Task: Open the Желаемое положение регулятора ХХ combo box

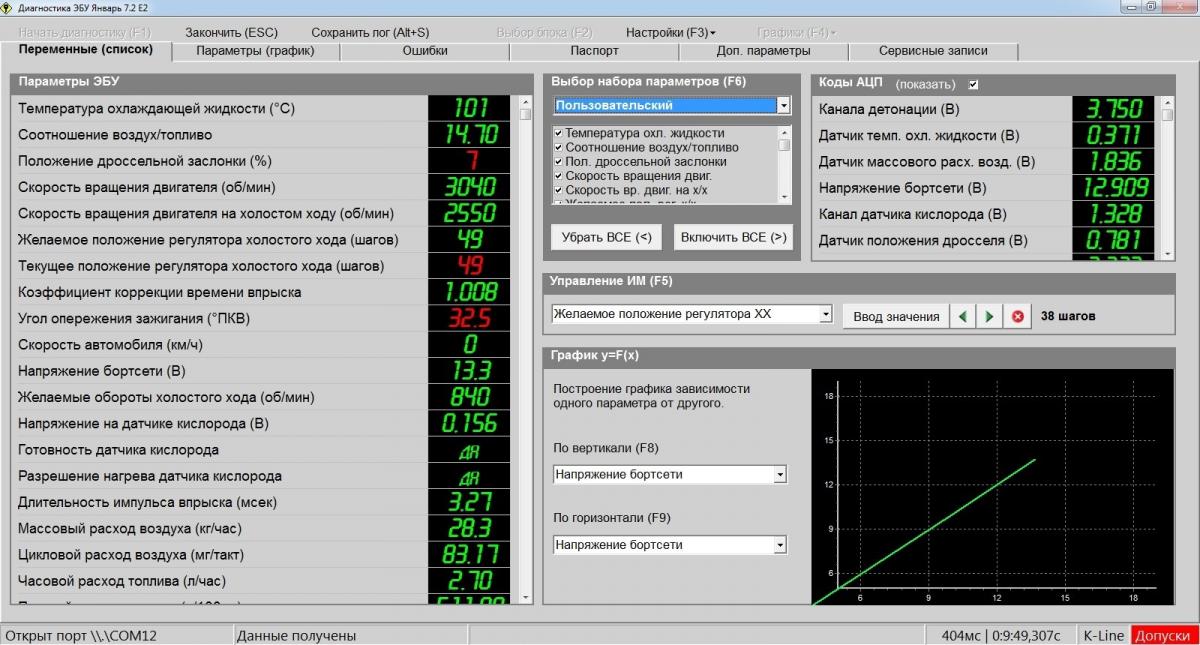Action: [825, 315]
